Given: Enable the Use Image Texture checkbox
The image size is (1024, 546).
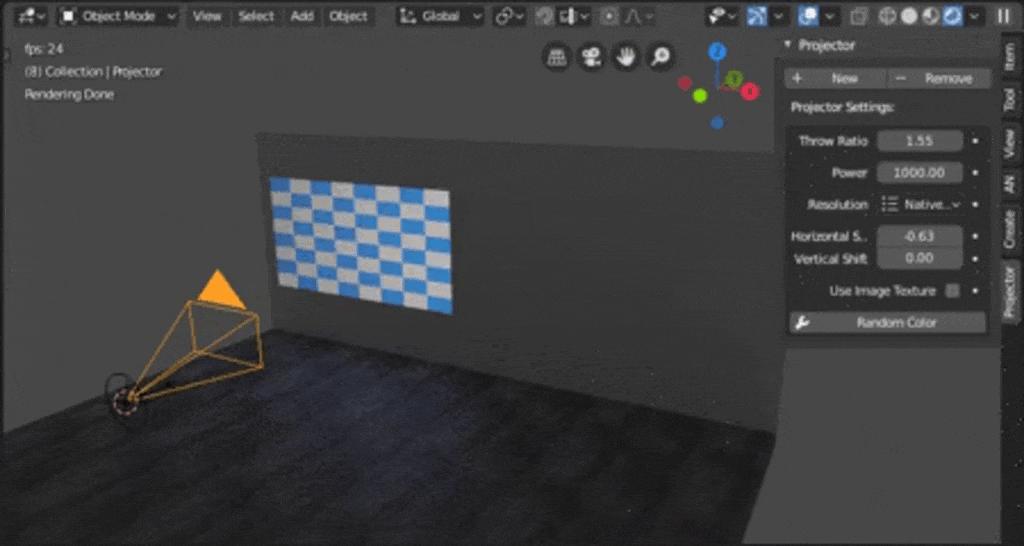Looking at the screenshot, I should click(953, 291).
